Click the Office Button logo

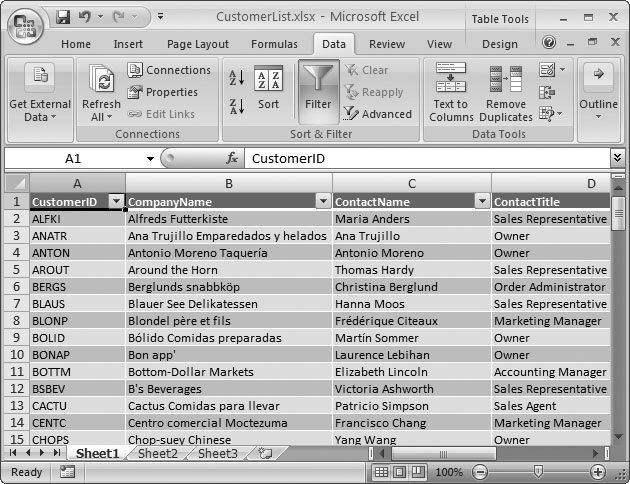point(25,24)
